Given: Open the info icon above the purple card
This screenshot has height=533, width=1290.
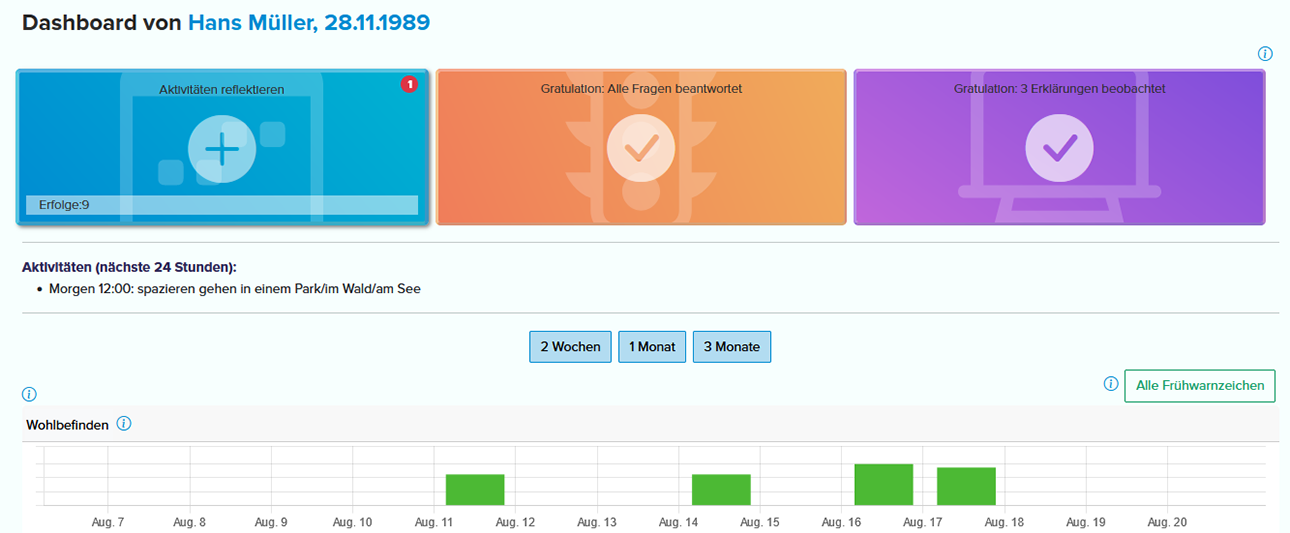Looking at the screenshot, I should tap(1265, 53).
